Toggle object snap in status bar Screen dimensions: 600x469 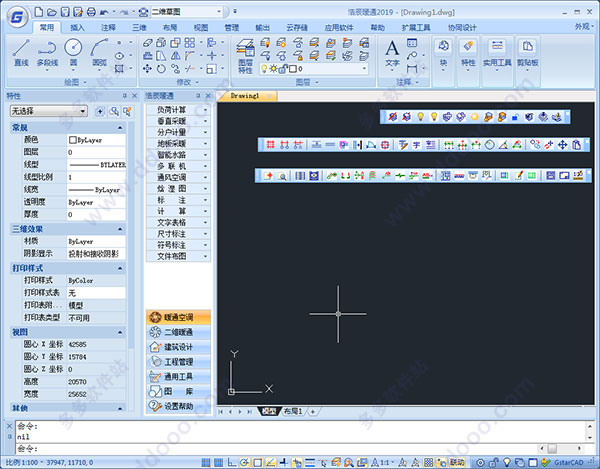(x=258, y=462)
